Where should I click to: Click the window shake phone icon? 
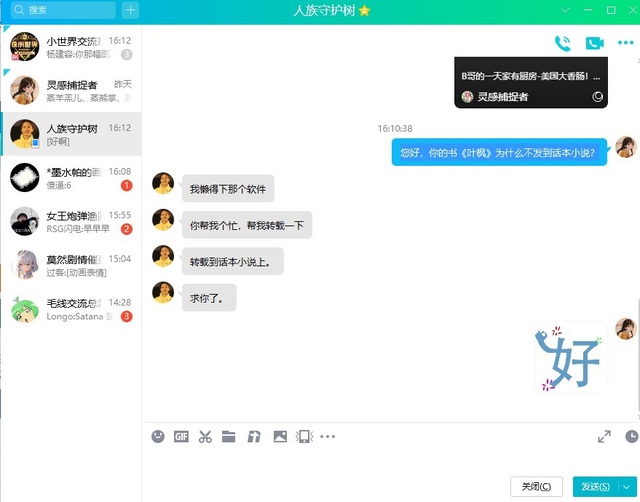[x=304, y=436]
